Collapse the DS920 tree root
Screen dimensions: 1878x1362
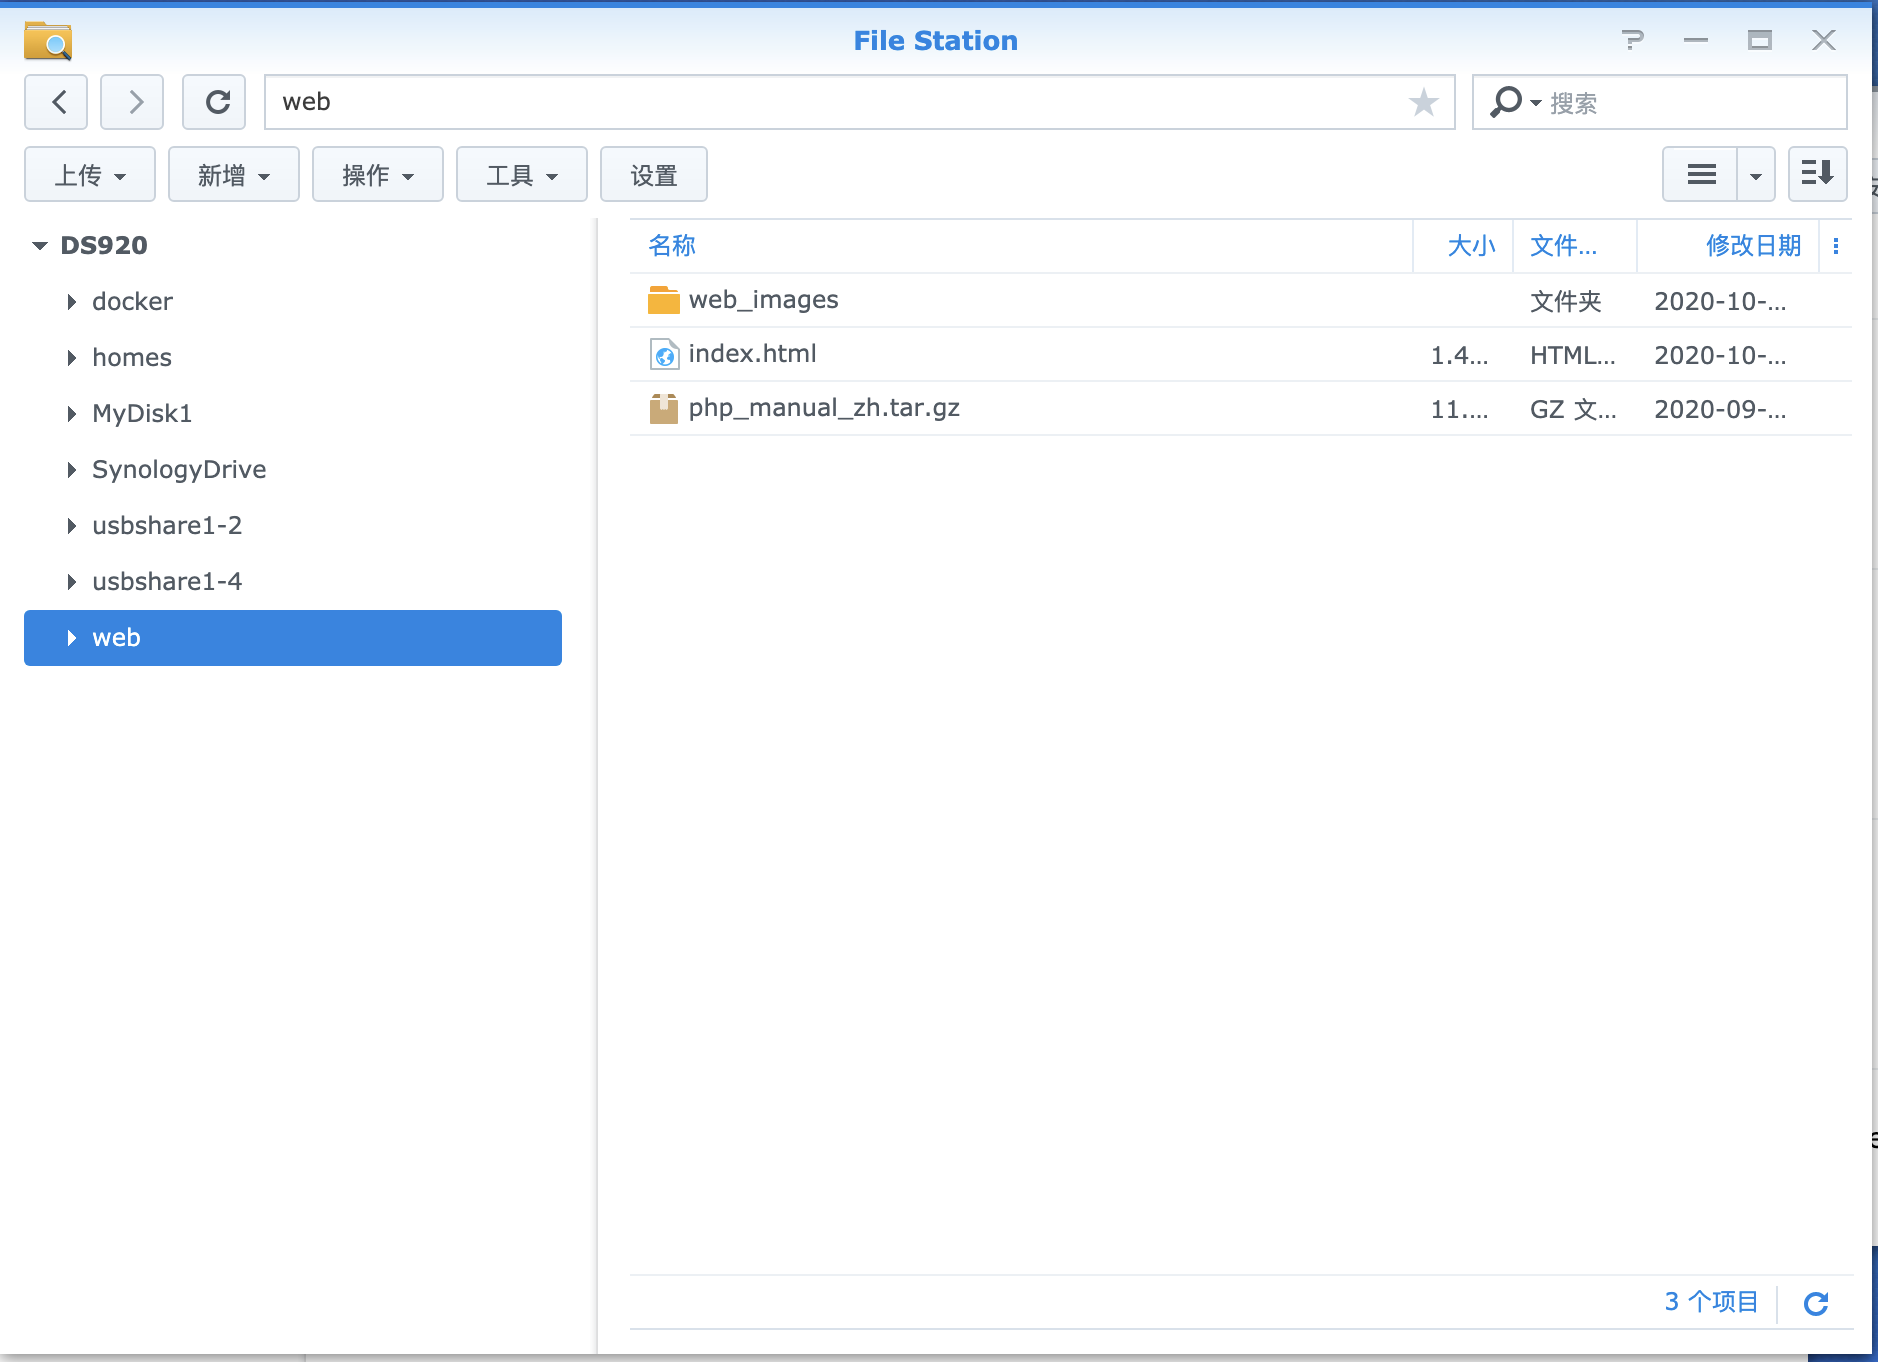coord(40,245)
